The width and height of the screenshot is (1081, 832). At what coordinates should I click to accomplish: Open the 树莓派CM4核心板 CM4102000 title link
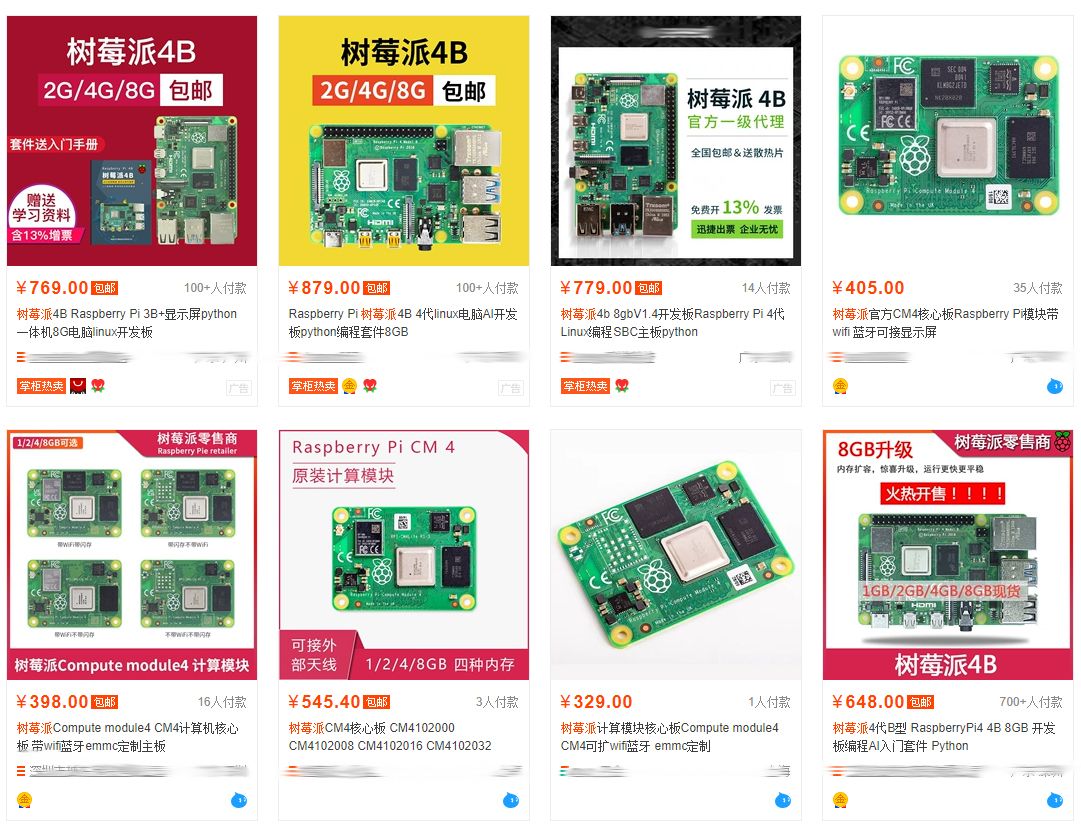[x=390, y=737]
